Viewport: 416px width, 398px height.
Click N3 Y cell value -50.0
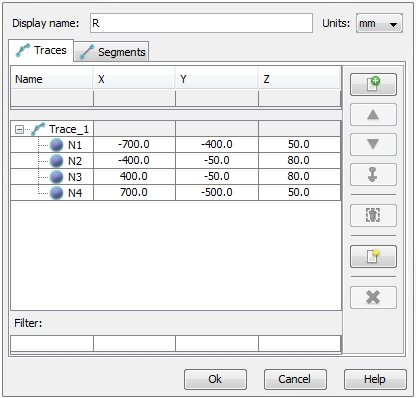[x=217, y=176]
